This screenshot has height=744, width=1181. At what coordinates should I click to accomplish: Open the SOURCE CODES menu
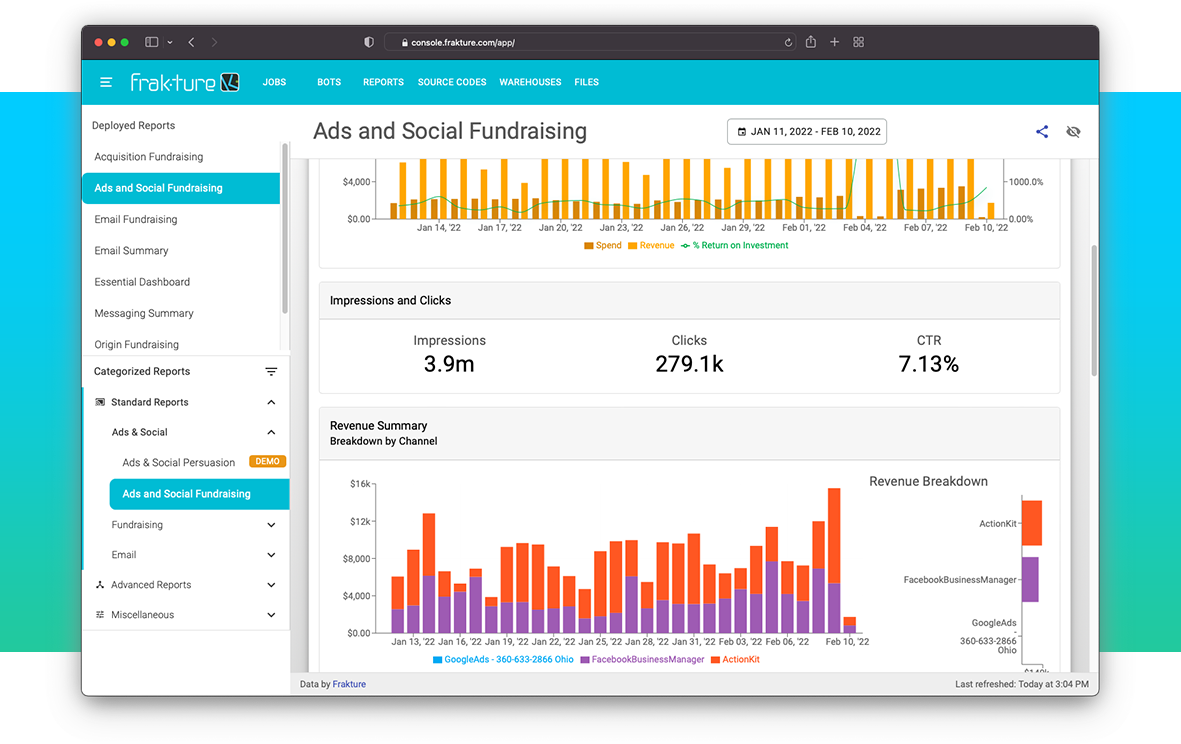pyautogui.click(x=452, y=82)
